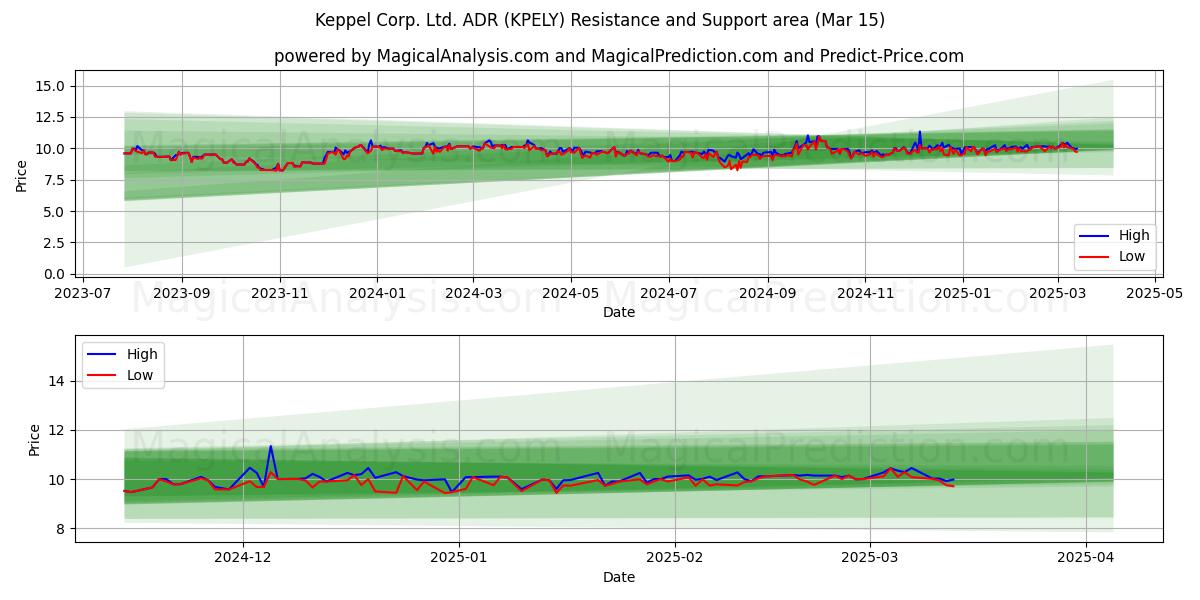This screenshot has width=1200, height=600.
Task: Click the '2023-11' x-axis label
Action: click(x=279, y=294)
